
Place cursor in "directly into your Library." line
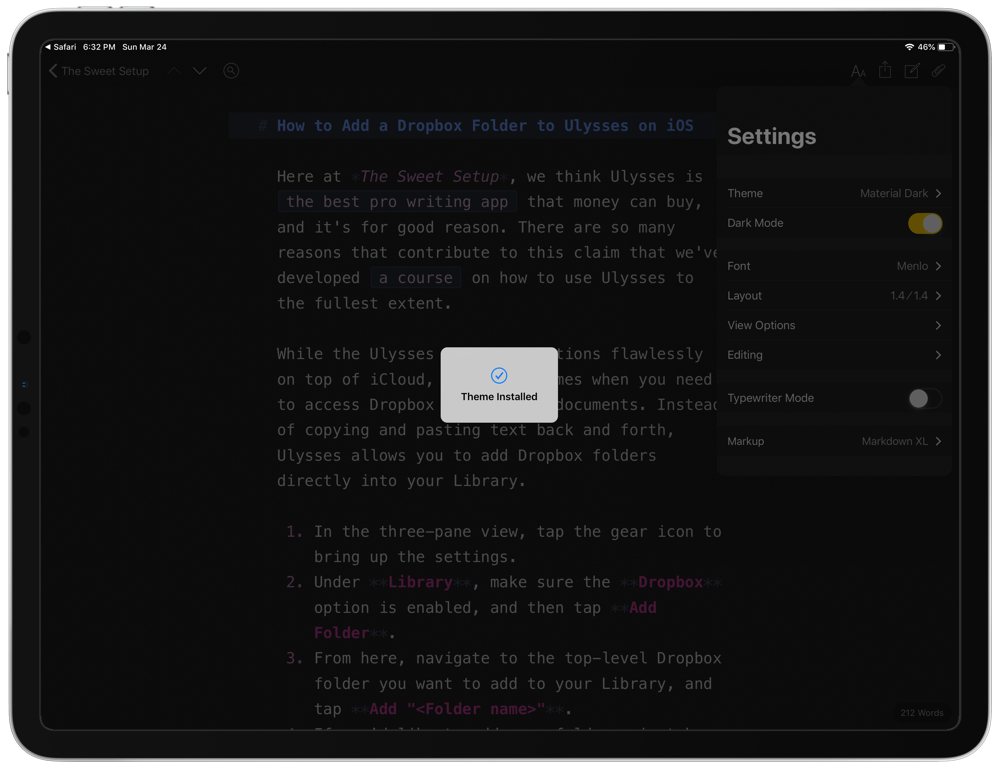point(401,481)
